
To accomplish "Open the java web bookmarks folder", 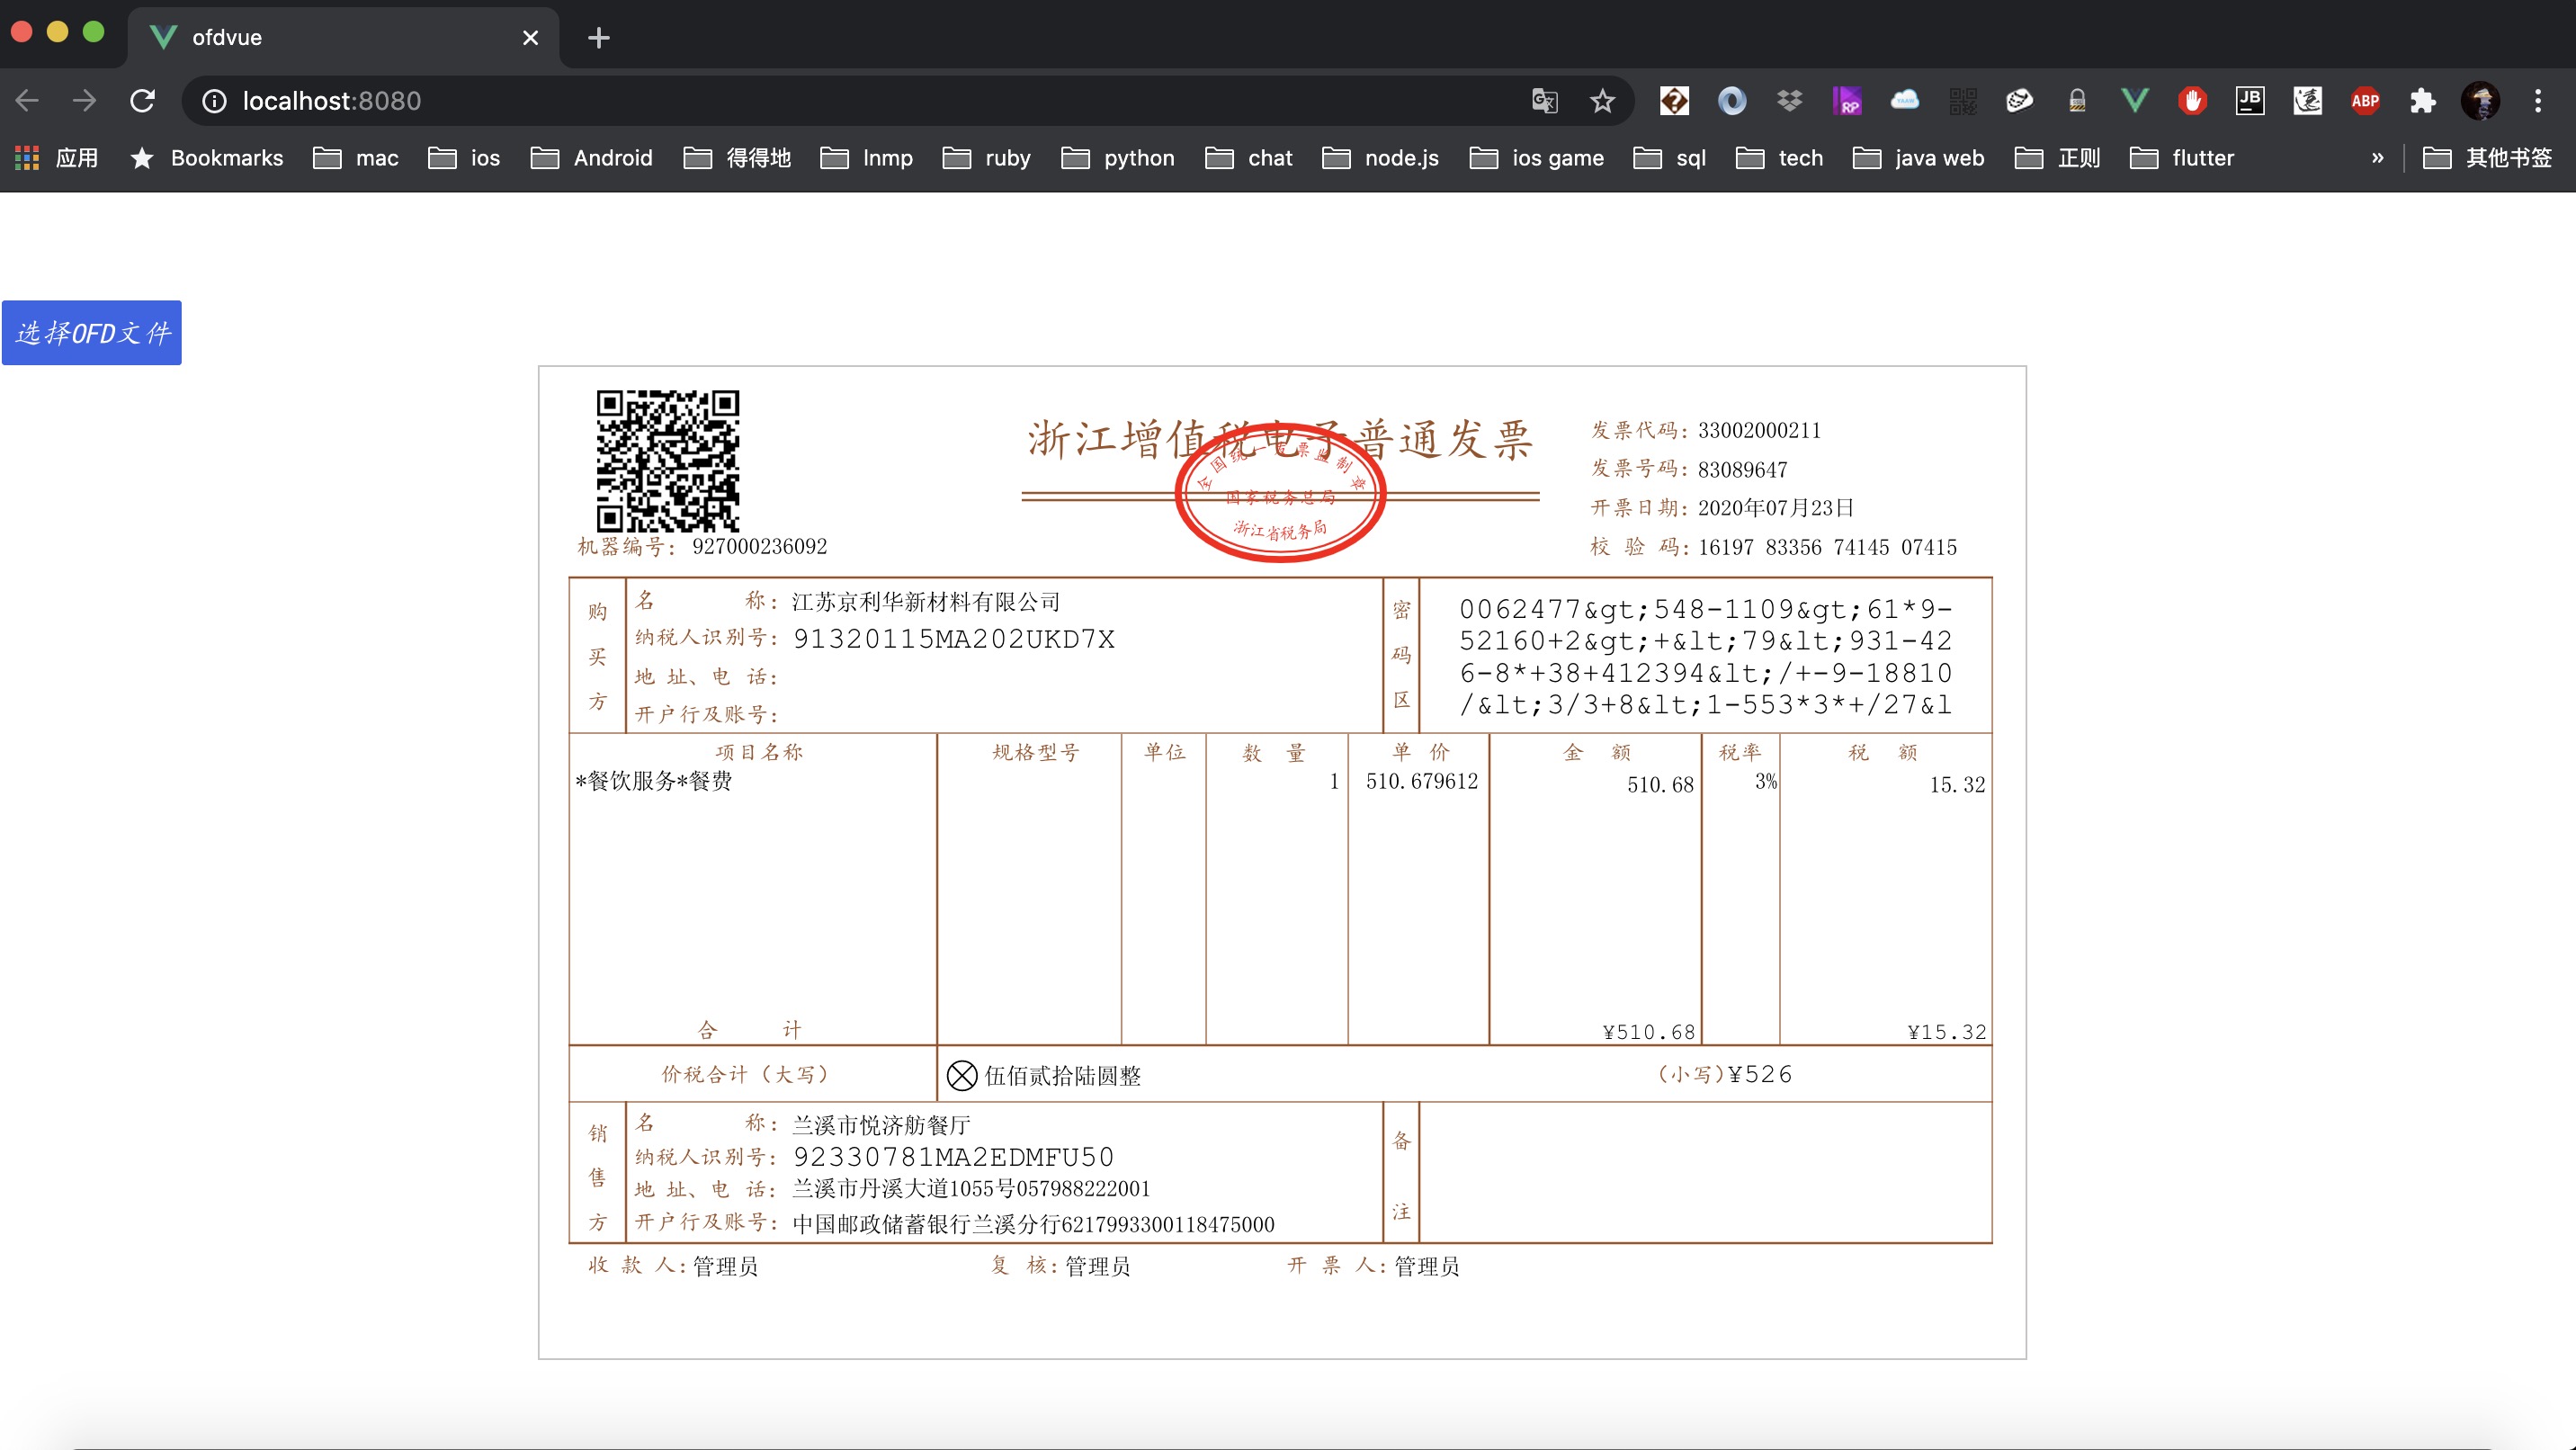I will [1918, 158].
